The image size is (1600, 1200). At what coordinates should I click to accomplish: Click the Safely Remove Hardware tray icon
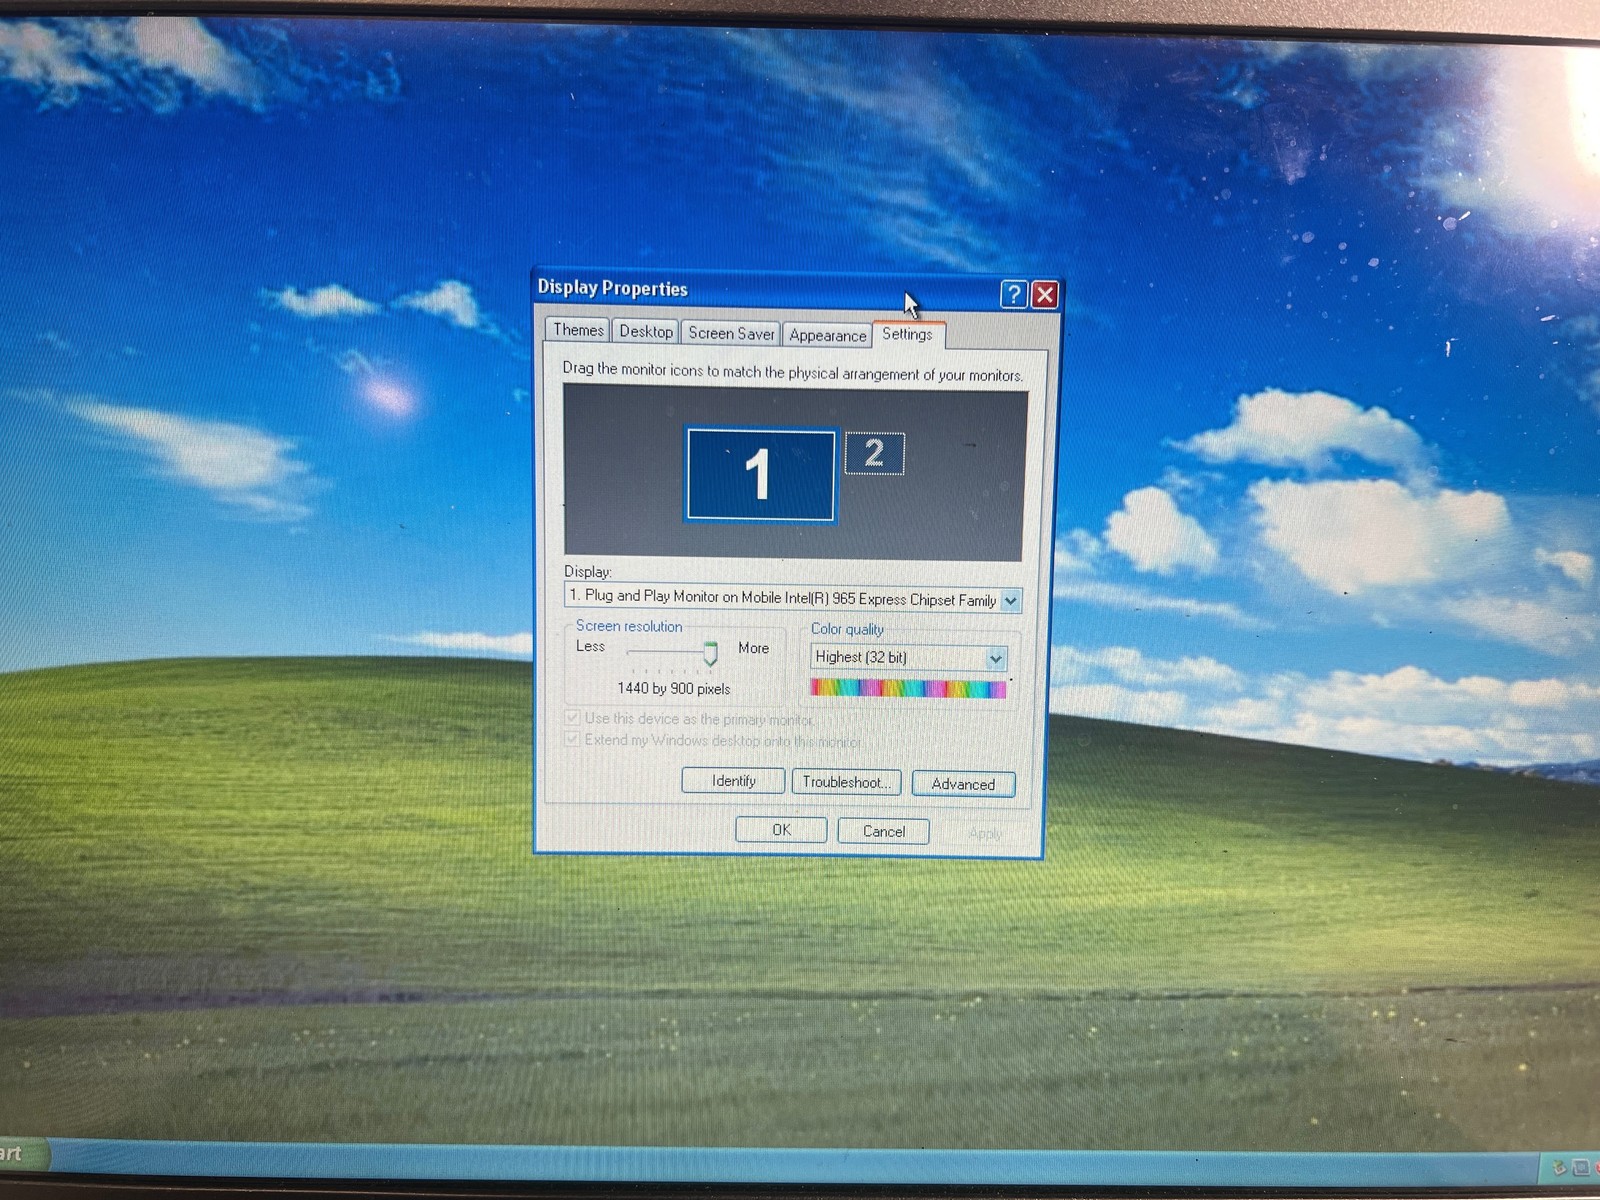[x=1558, y=1167]
